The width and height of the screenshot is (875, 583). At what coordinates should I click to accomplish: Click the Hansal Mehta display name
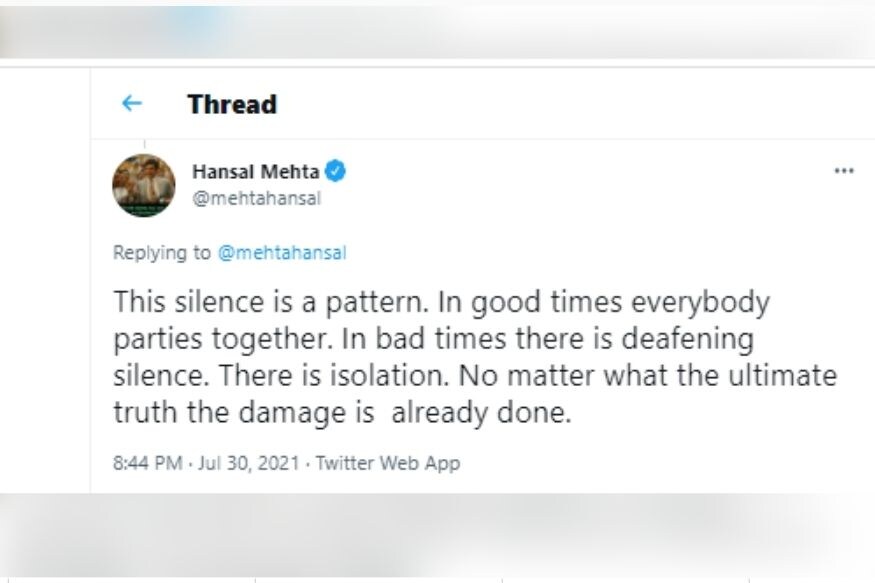(x=255, y=172)
